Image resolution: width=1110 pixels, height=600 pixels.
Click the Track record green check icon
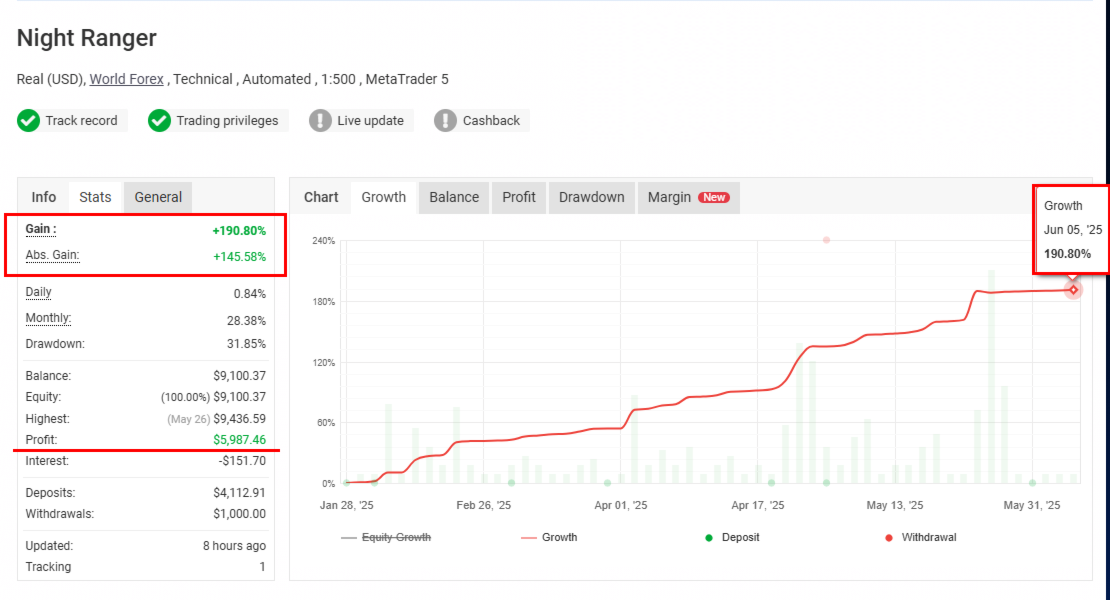point(28,121)
